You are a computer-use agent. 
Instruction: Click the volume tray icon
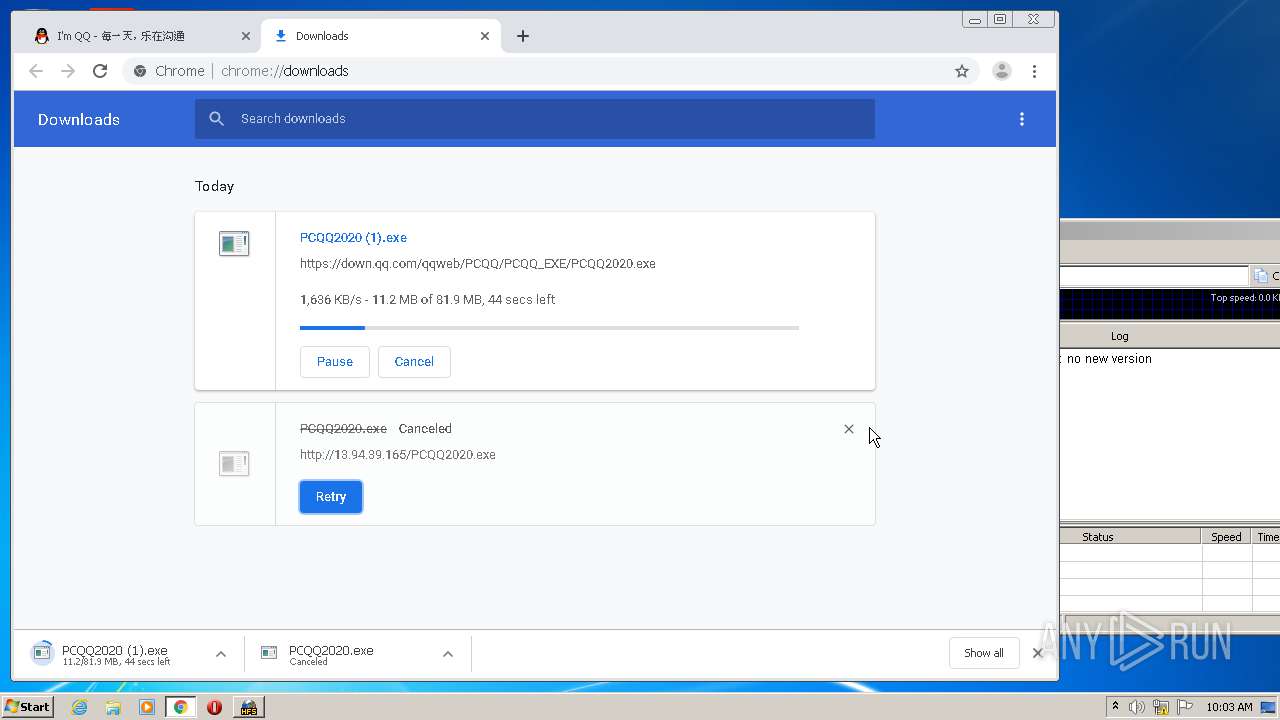pyautogui.click(x=1137, y=707)
